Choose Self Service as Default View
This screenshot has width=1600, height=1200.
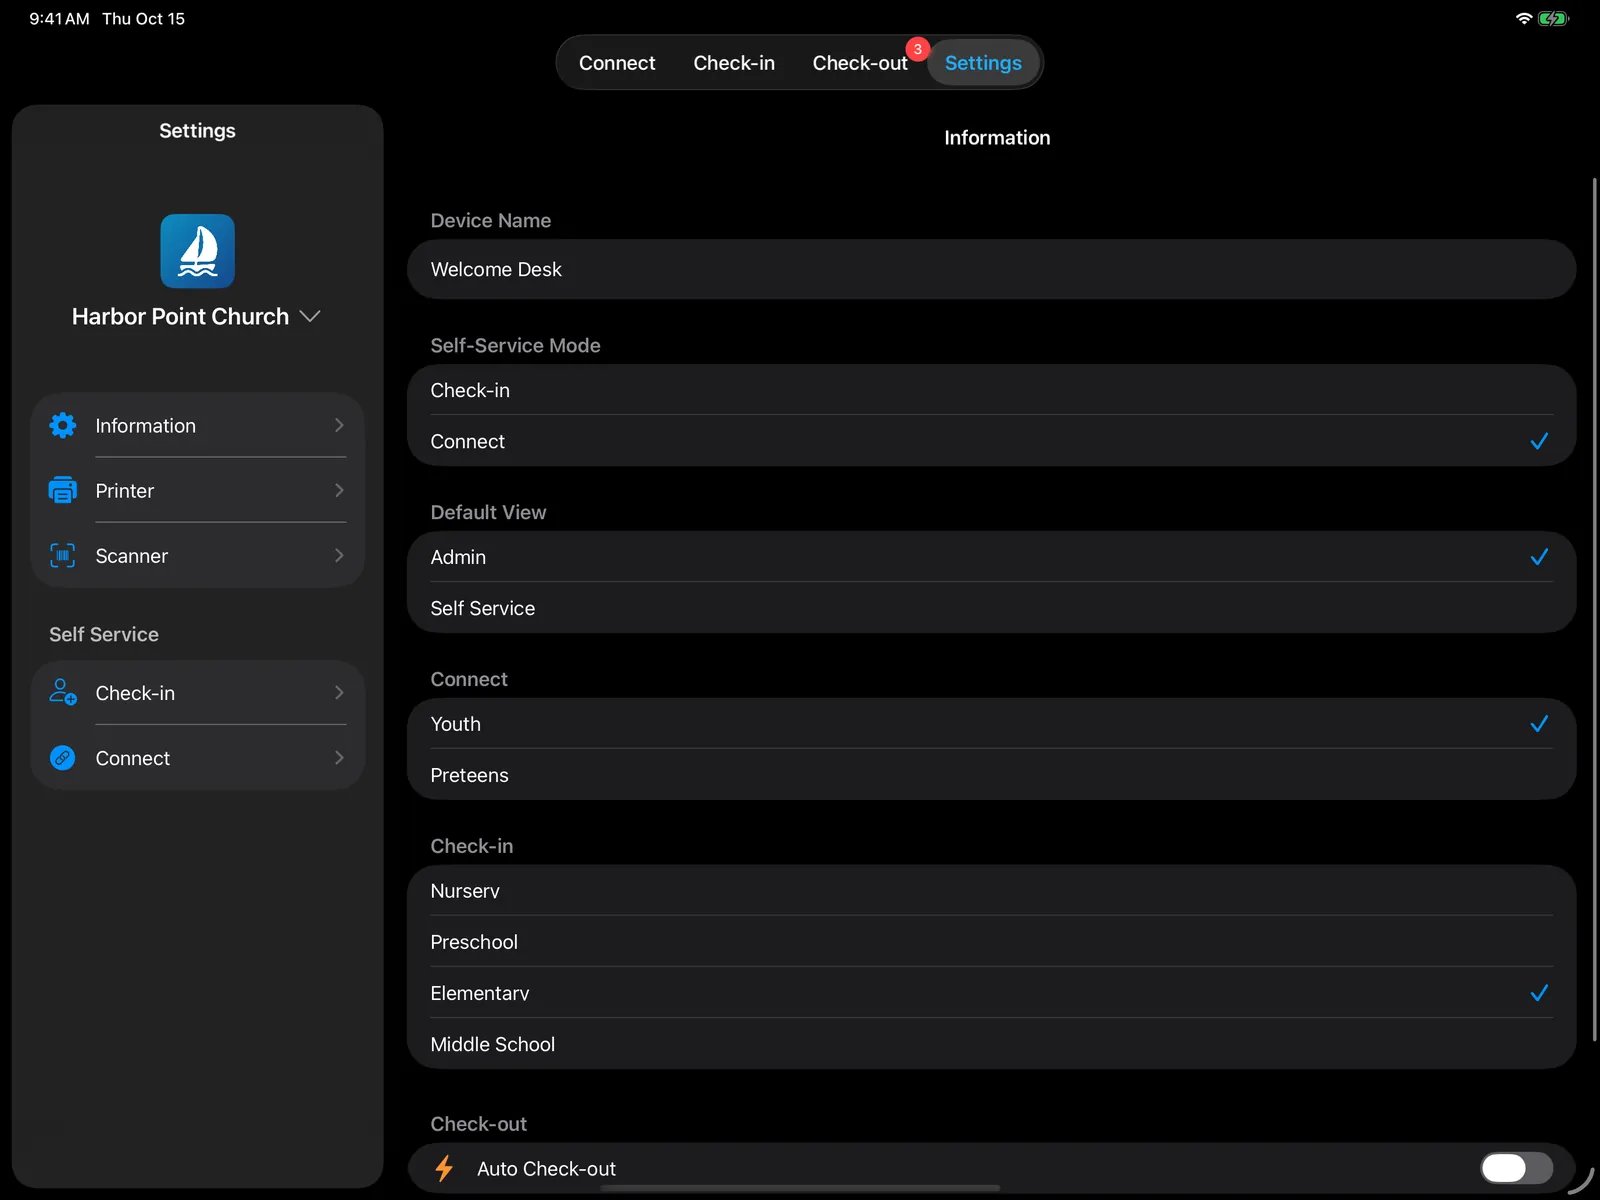(991, 608)
